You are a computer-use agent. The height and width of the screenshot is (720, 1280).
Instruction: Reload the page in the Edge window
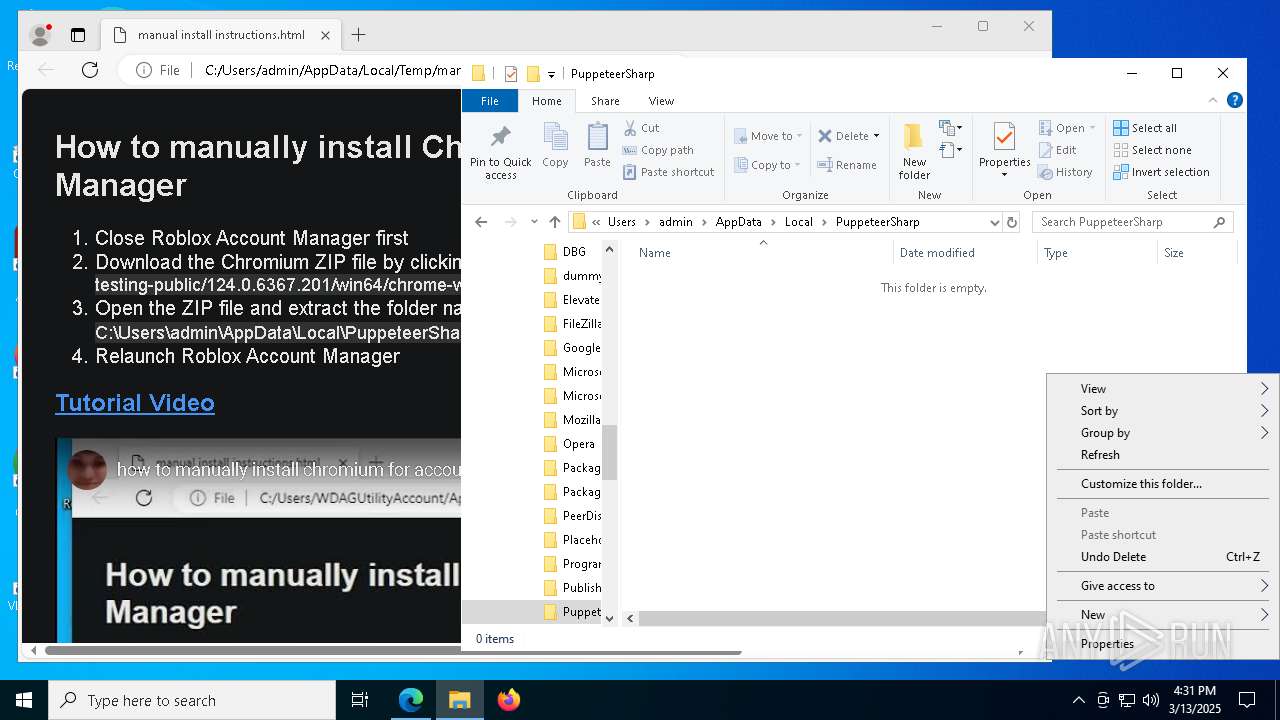coord(90,70)
